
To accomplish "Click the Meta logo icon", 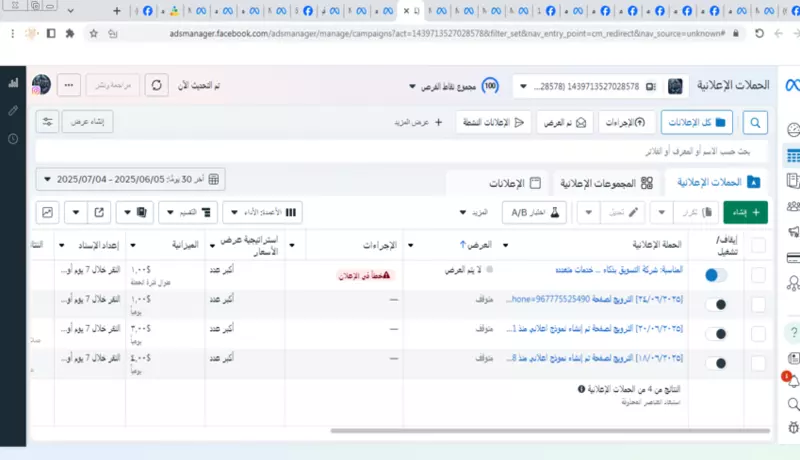I will click(792, 86).
